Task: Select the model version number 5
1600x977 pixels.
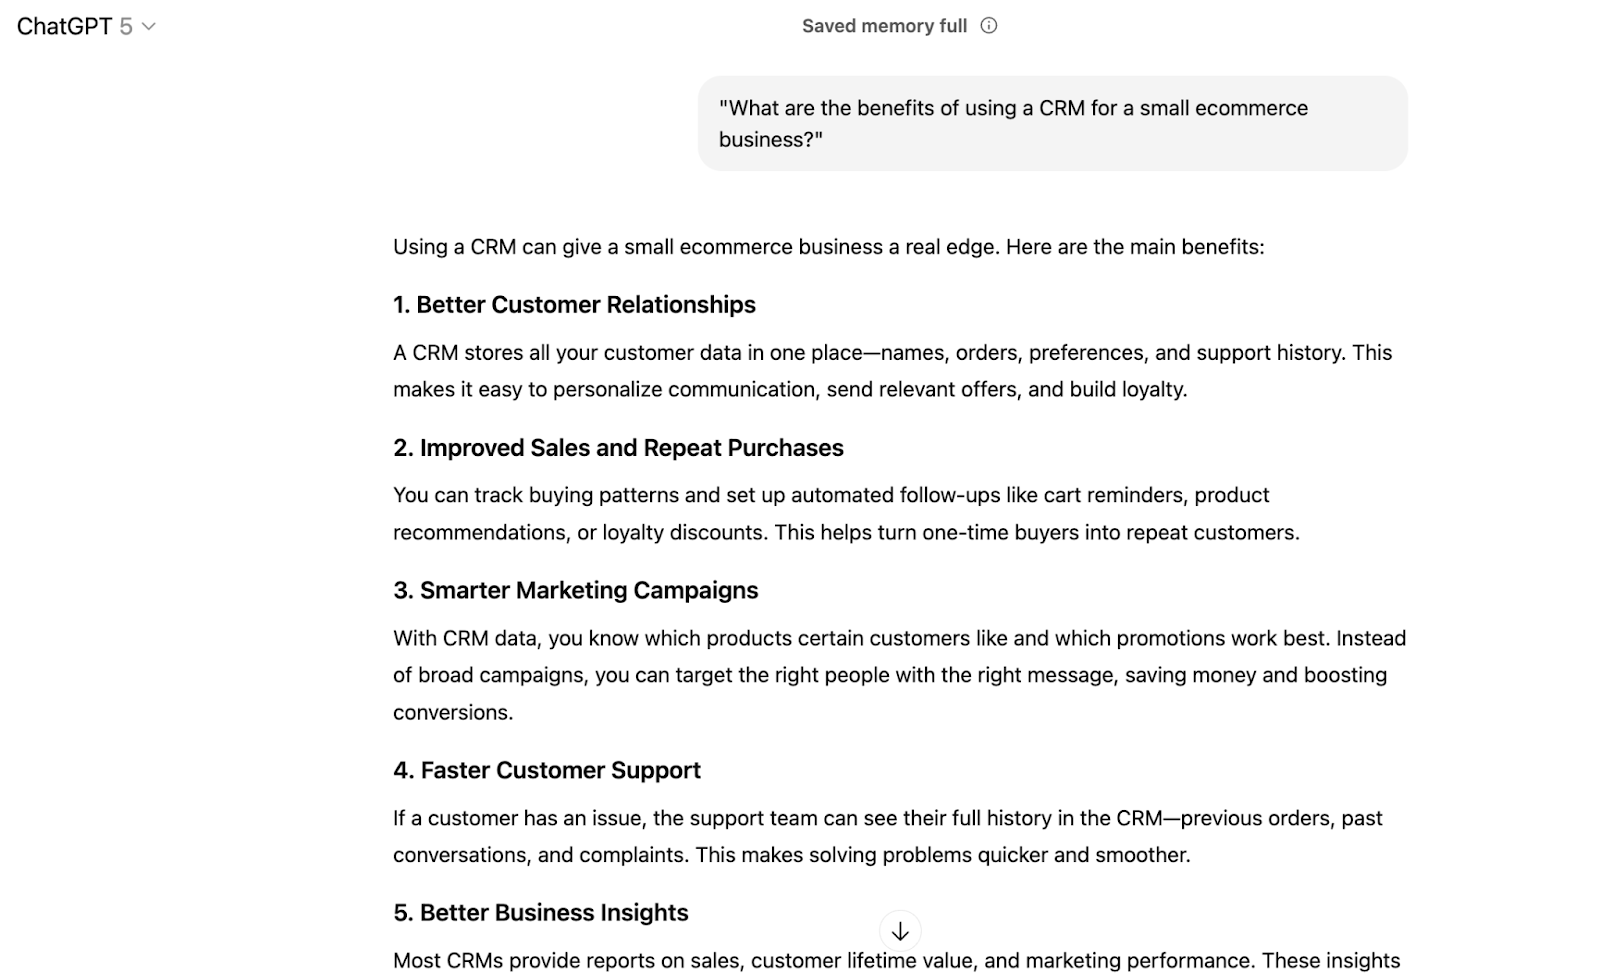Action: 127,26
